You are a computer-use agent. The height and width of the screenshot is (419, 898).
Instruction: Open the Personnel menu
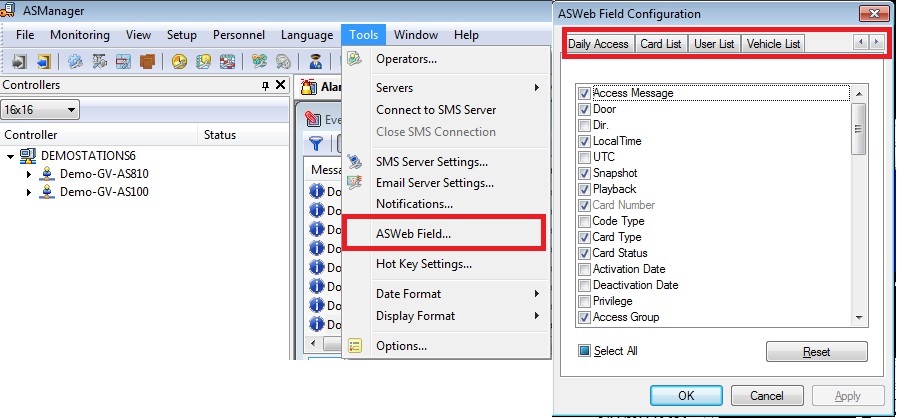coord(239,35)
